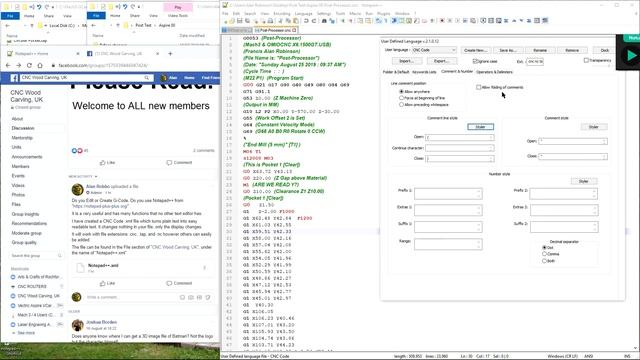Click the Open file icon in Notepad++ toolbar
The width and height of the screenshot is (640, 360).
point(232,21)
